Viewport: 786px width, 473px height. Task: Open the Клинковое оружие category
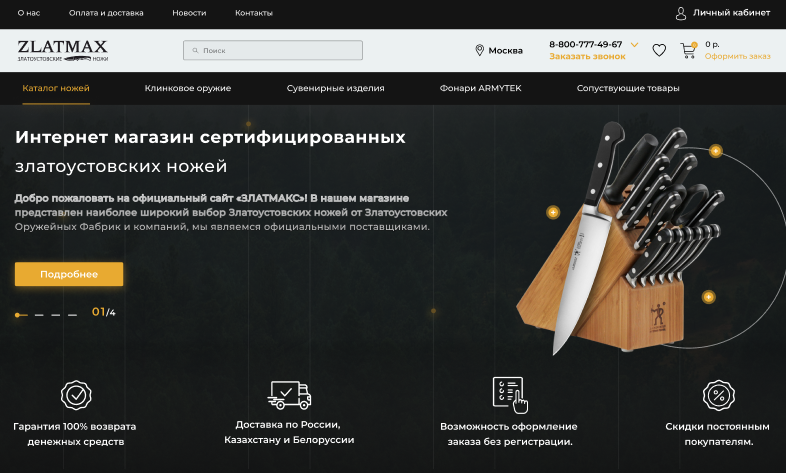(x=188, y=88)
